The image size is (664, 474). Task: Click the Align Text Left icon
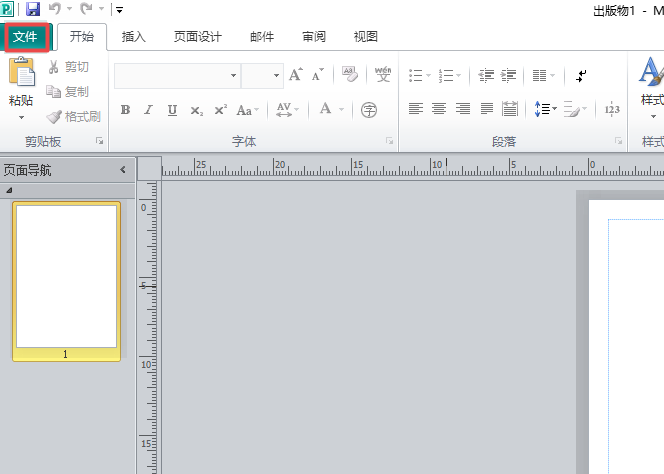pos(415,109)
